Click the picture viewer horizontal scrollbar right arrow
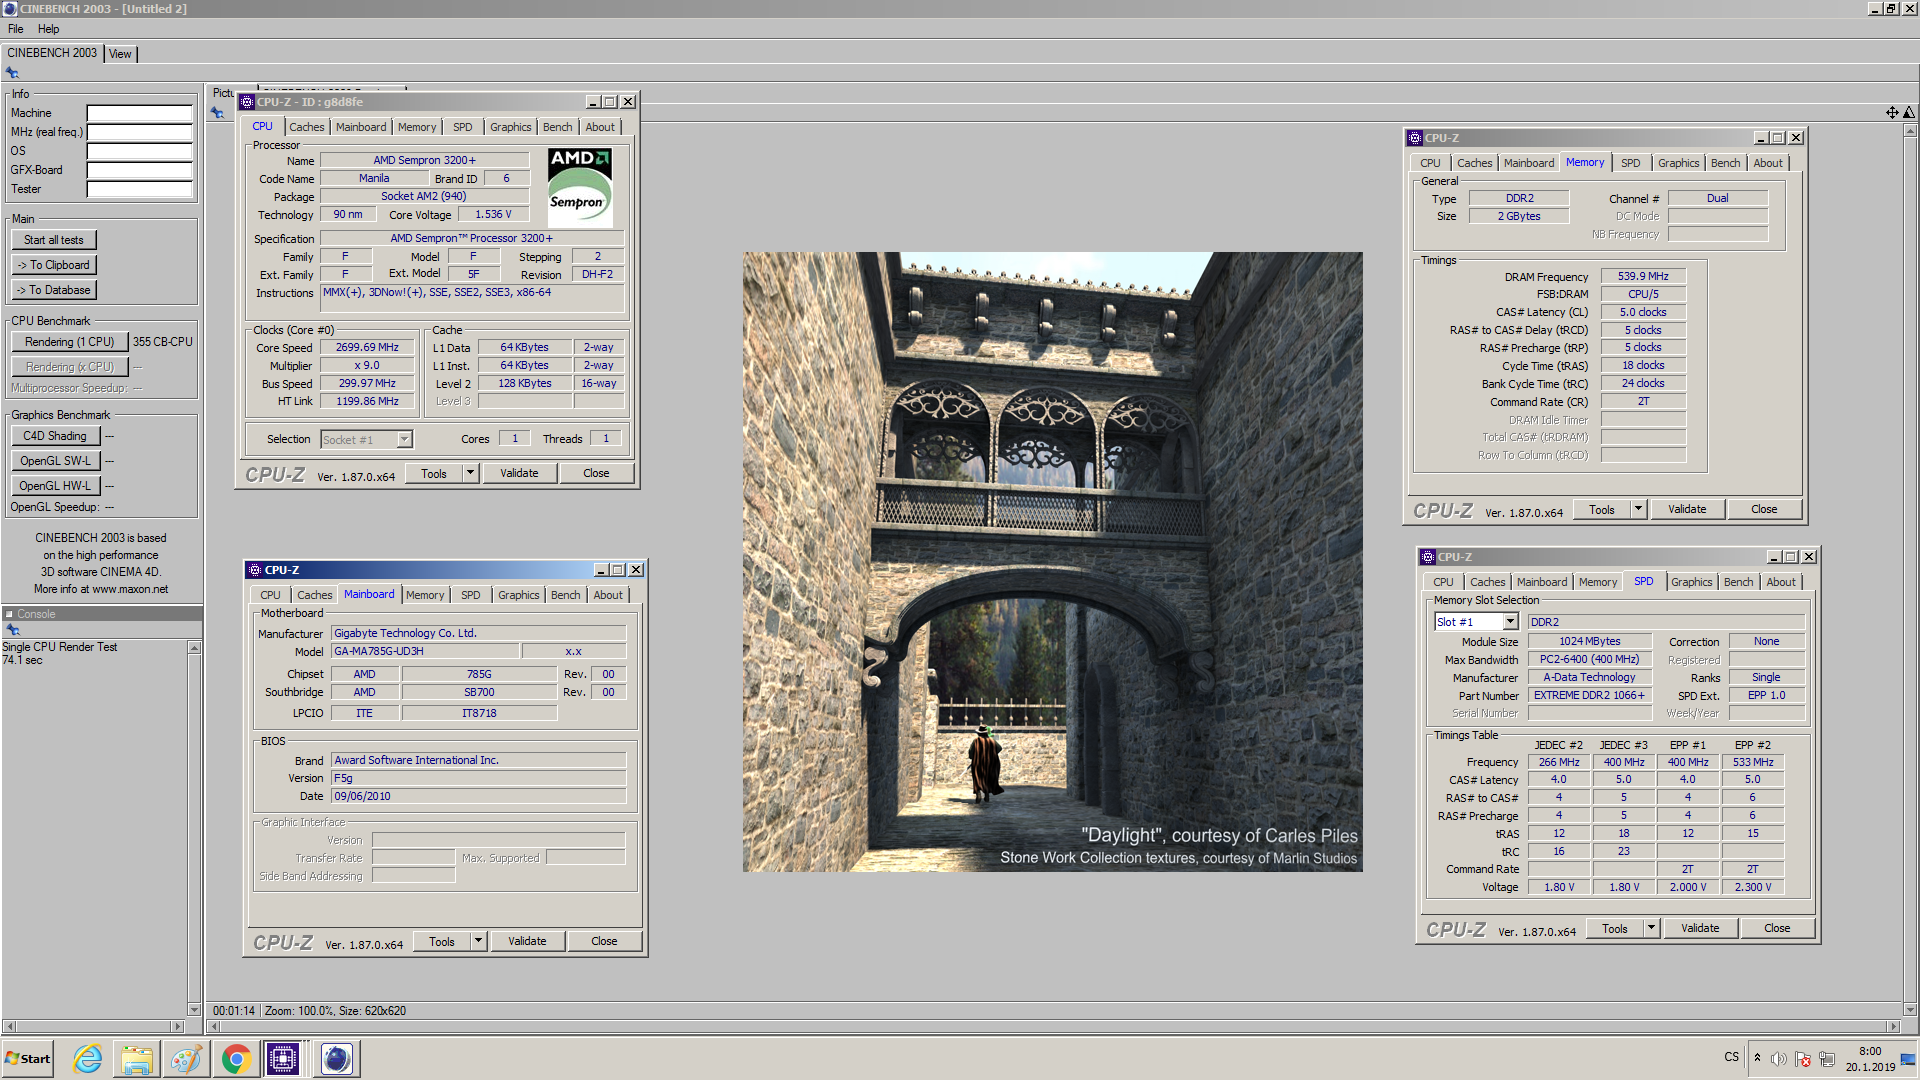Image resolution: width=1920 pixels, height=1080 pixels. [1892, 1027]
